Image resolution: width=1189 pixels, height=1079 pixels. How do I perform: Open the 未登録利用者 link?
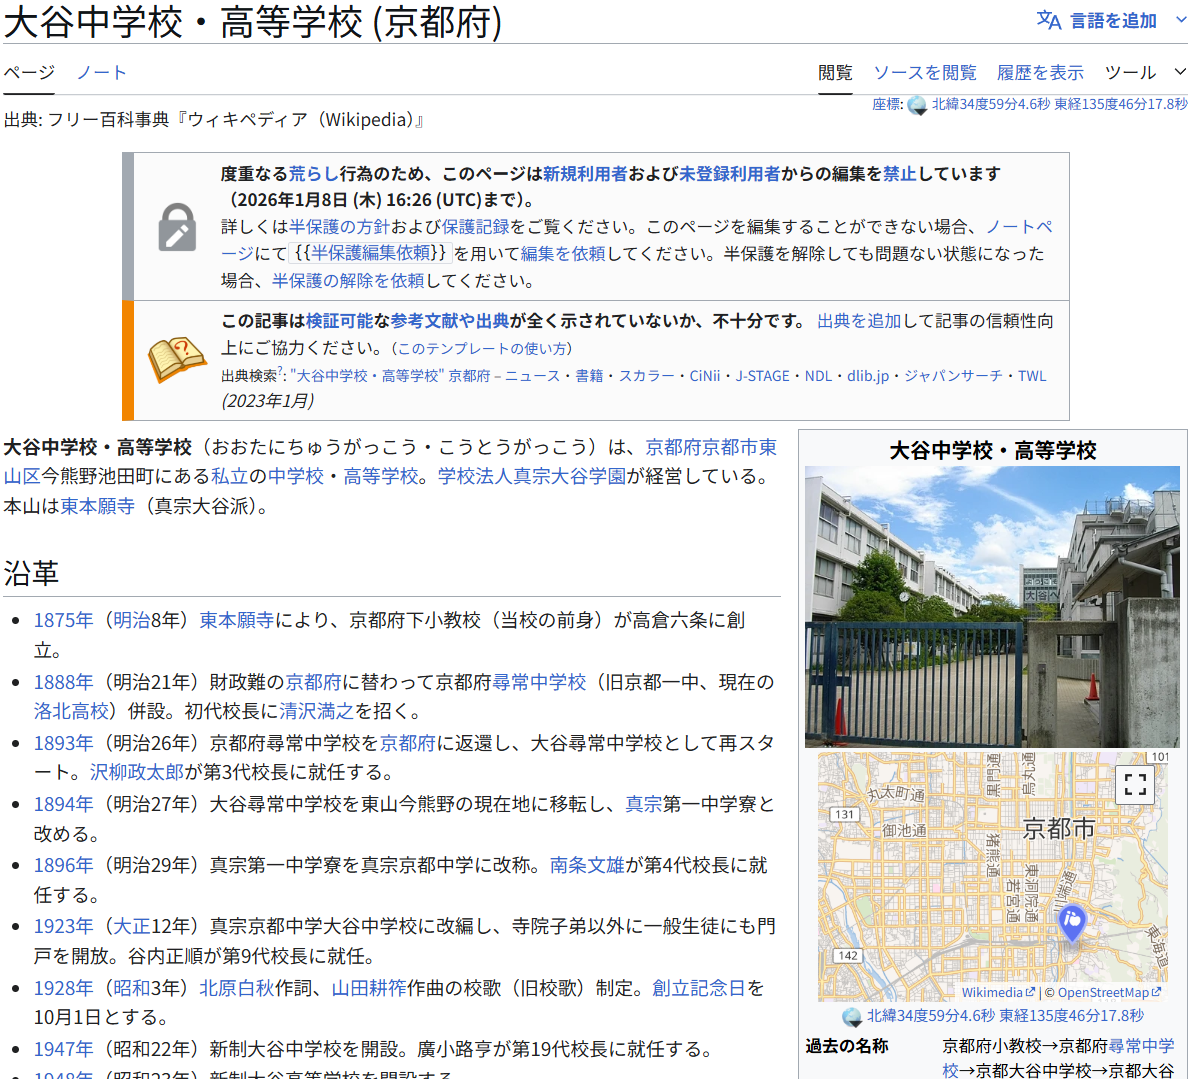(x=729, y=174)
